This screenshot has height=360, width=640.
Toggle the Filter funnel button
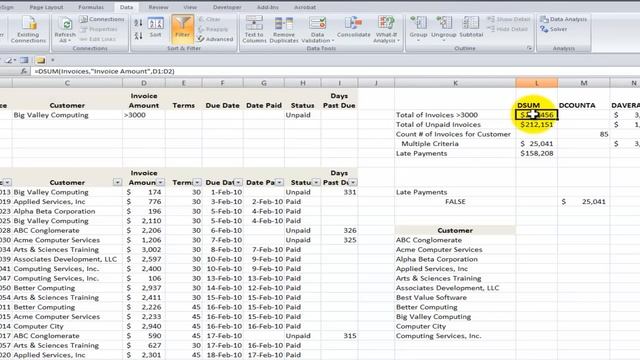click(x=182, y=28)
